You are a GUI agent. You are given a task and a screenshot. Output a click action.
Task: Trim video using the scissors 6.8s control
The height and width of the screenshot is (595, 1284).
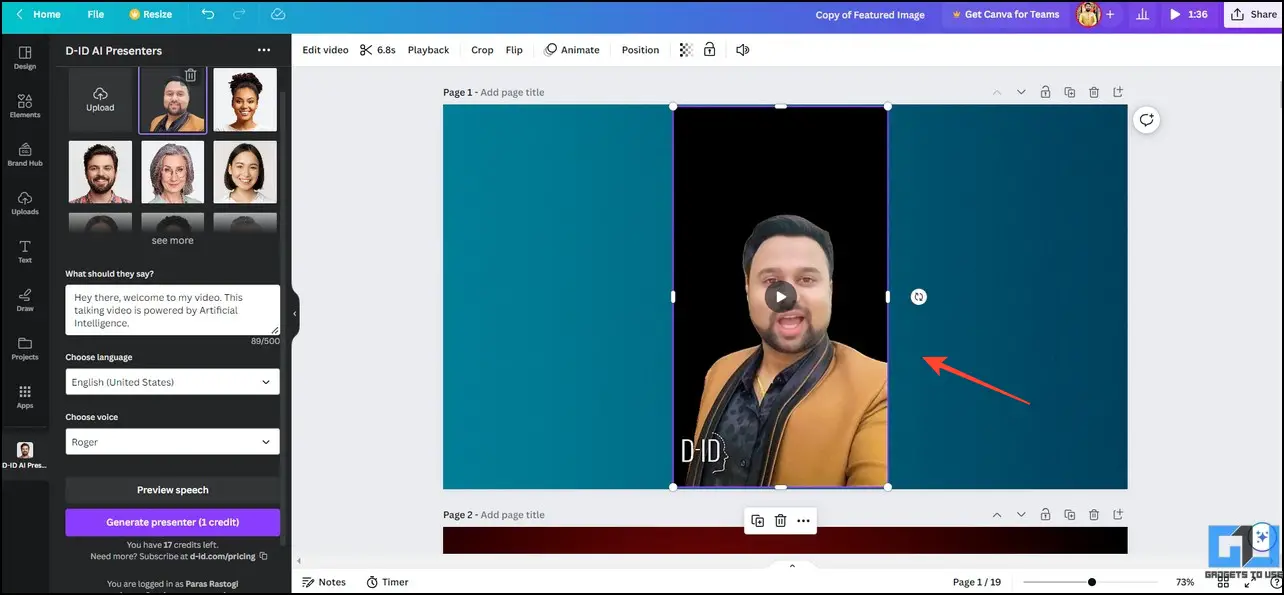coord(378,50)
